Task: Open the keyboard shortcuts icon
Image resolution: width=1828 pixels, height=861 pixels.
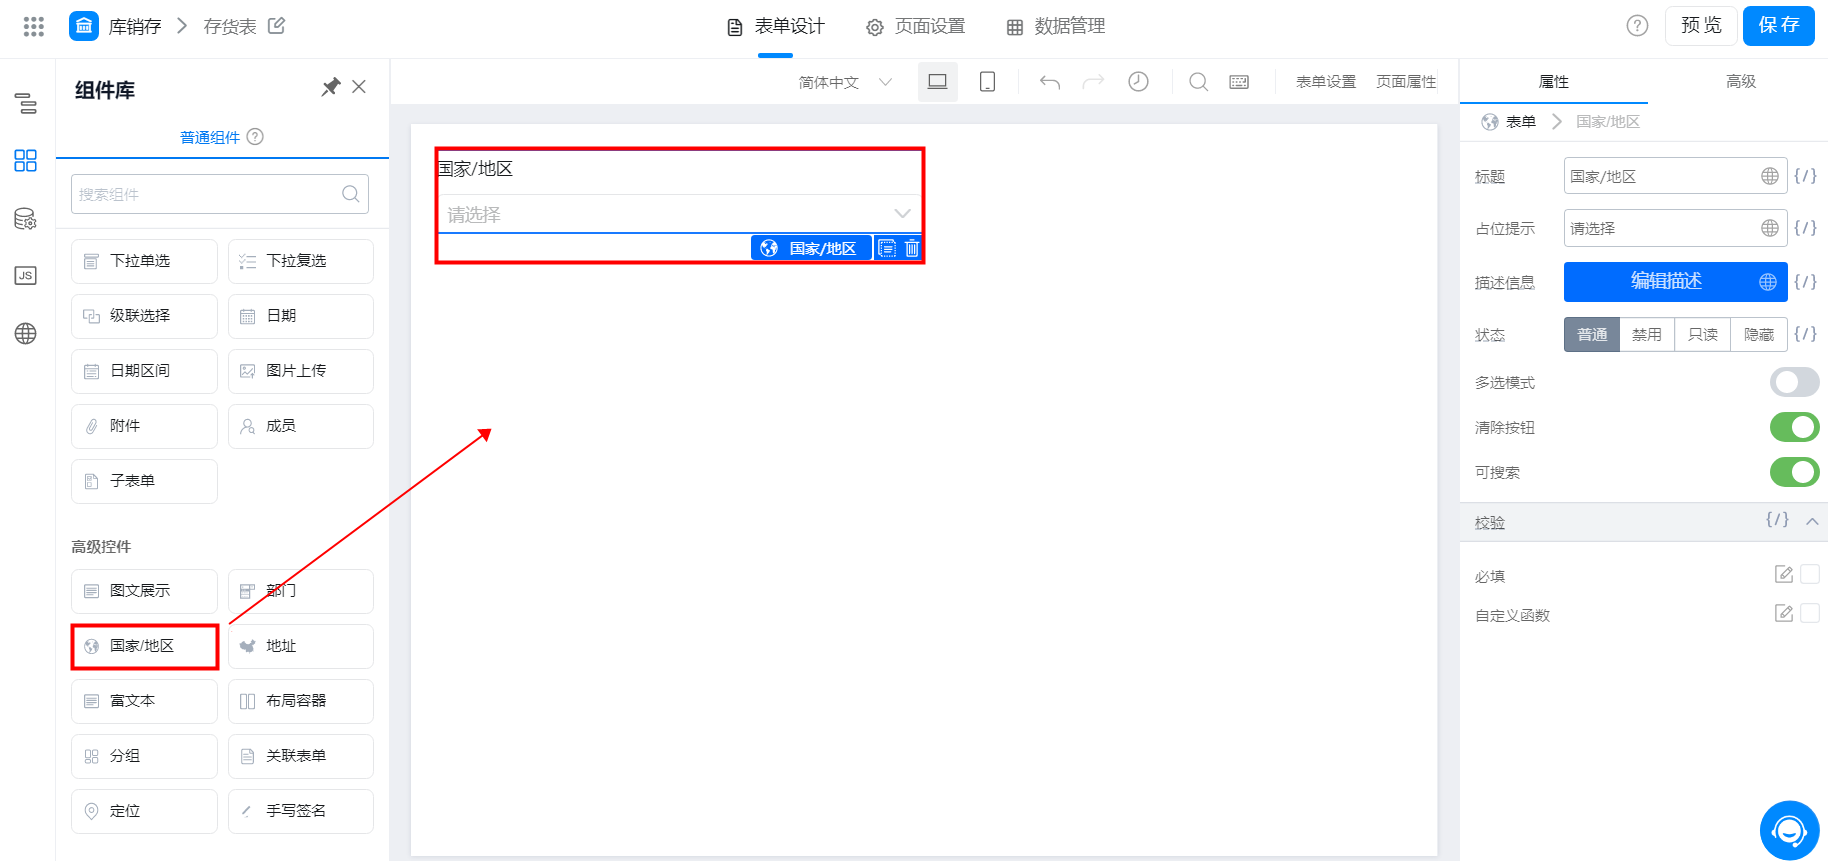Action: click(x=1239, y=82)
